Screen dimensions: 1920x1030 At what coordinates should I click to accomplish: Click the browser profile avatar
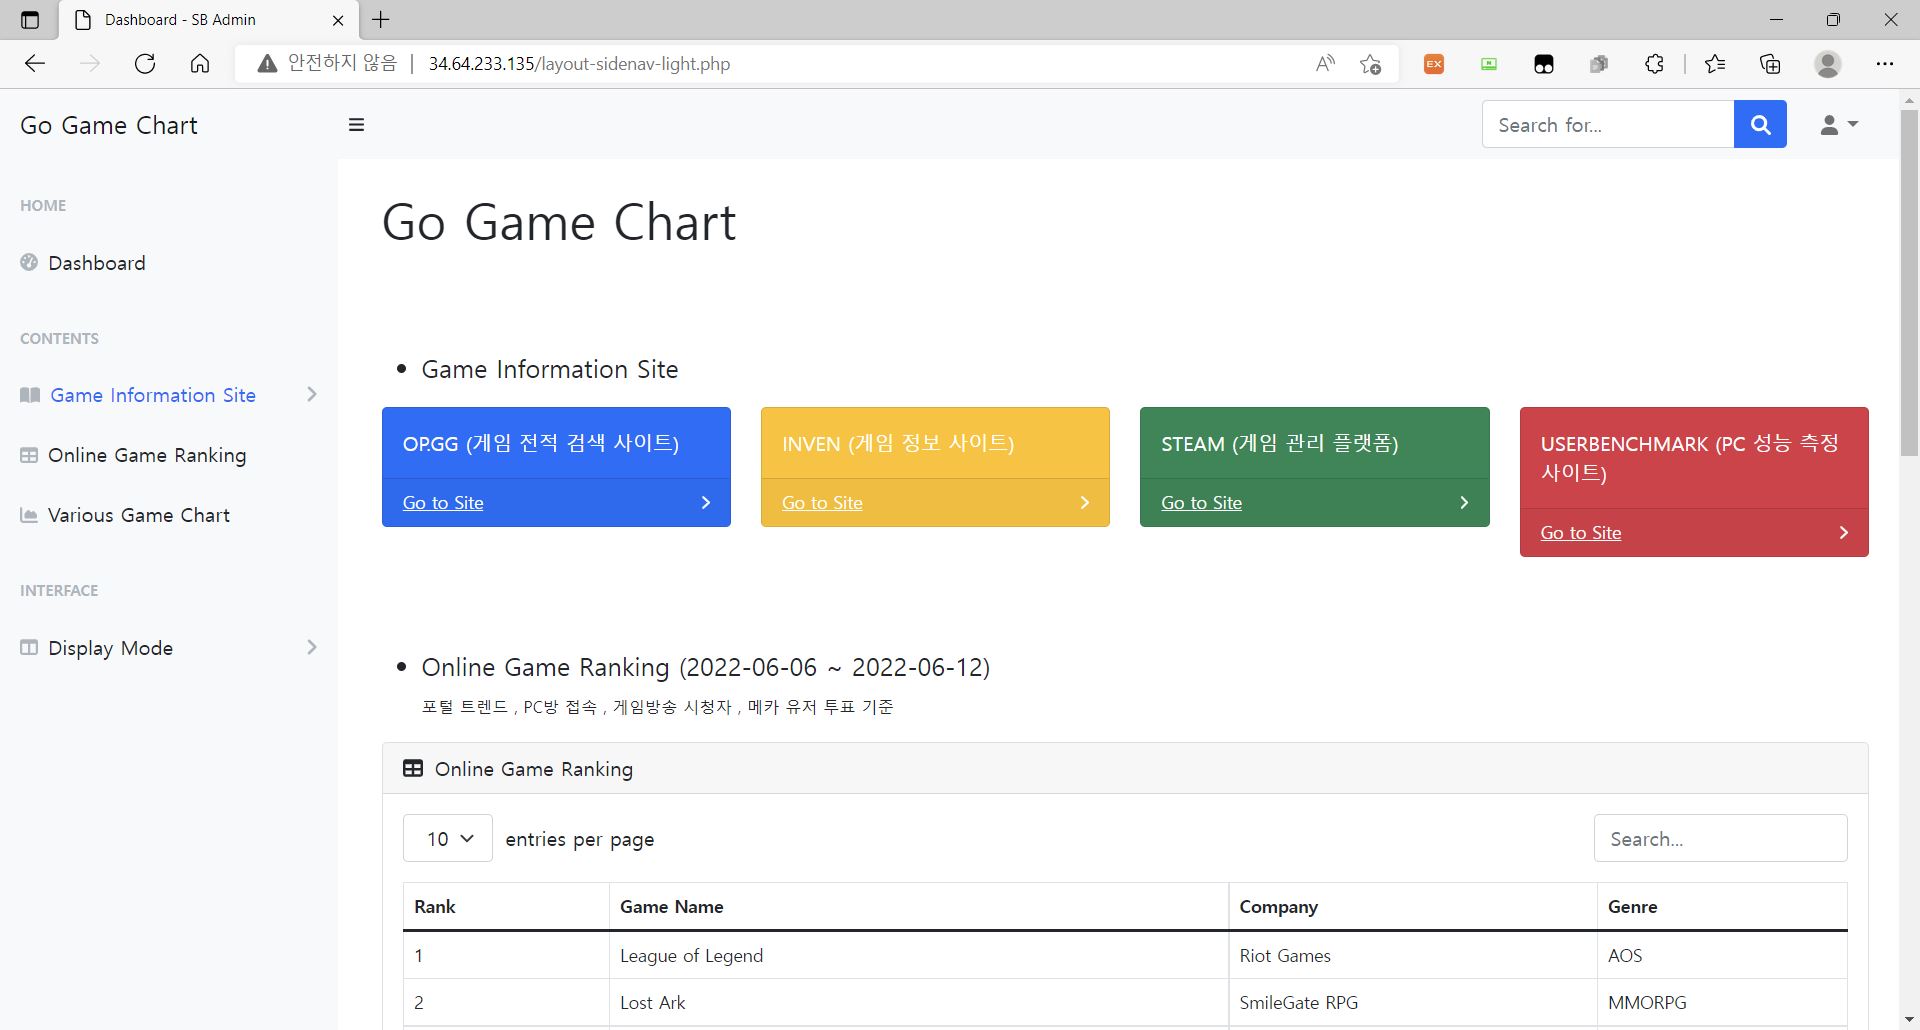[1828, 64]
